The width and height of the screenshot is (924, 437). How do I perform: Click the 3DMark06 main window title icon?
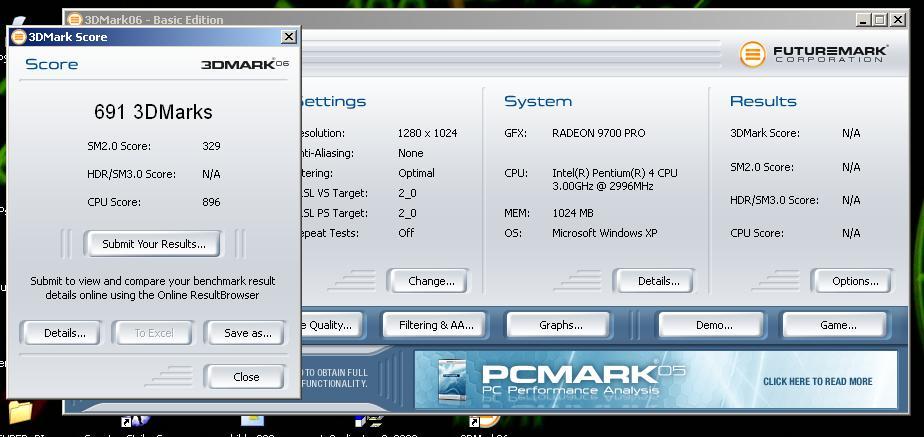click(x=75, y=19)
